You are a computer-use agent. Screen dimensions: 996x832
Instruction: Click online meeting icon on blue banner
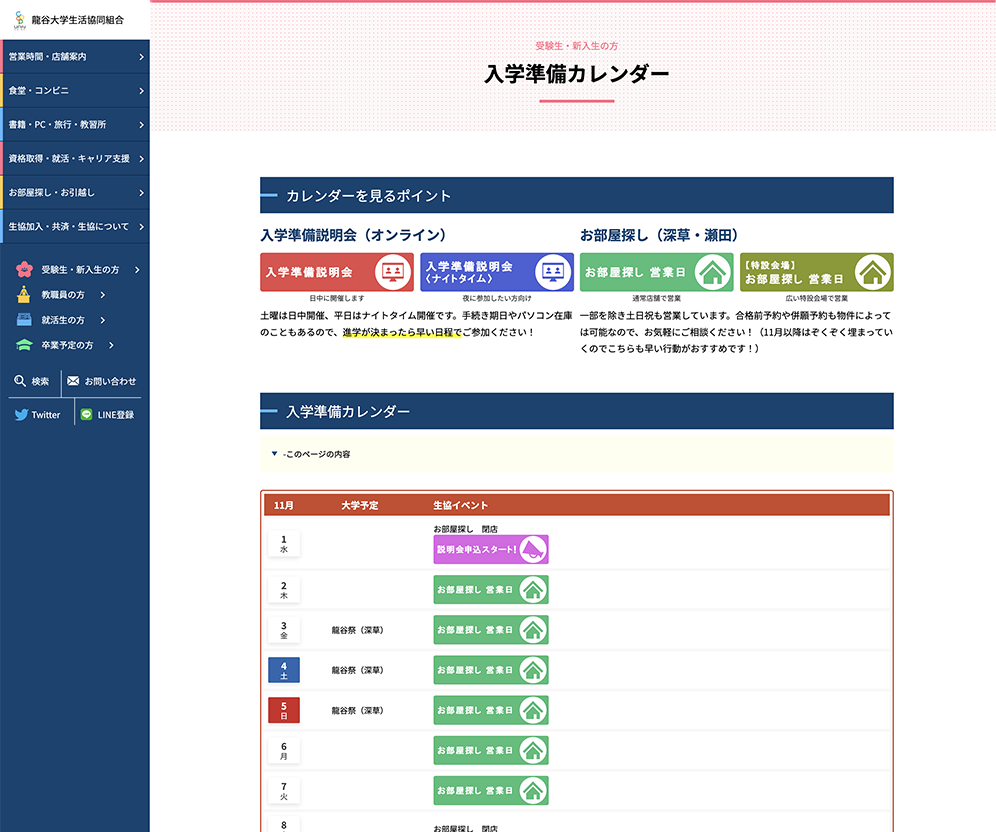tap(553, 272)
